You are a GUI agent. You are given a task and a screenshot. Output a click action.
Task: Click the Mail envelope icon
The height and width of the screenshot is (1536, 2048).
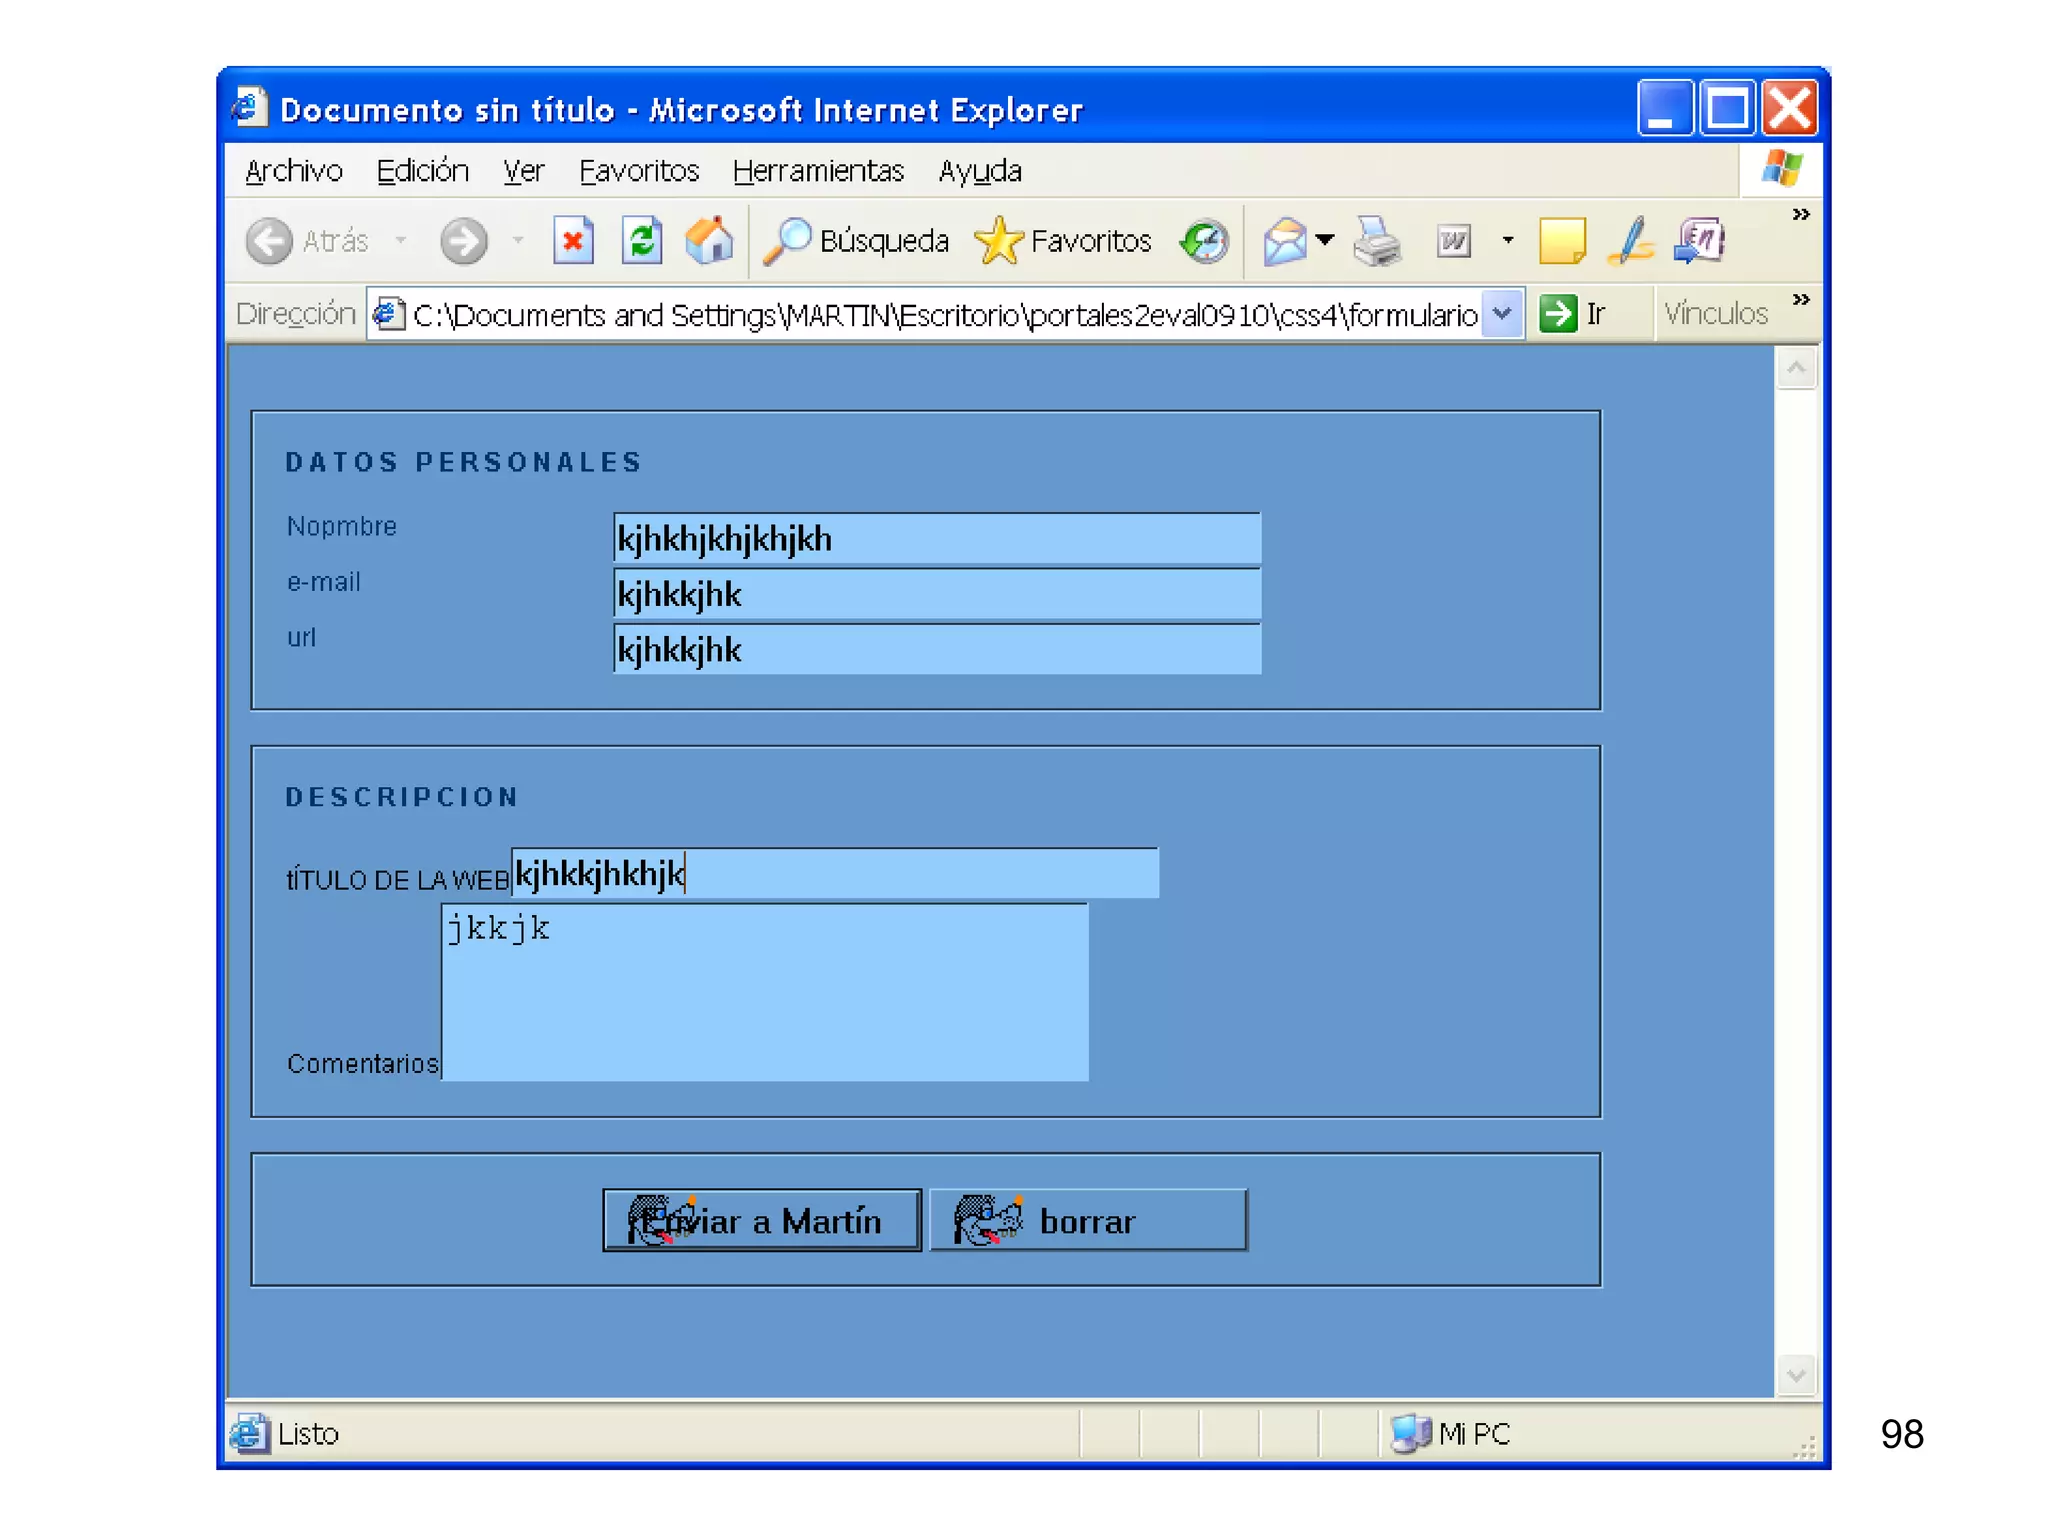point(1285,241)
